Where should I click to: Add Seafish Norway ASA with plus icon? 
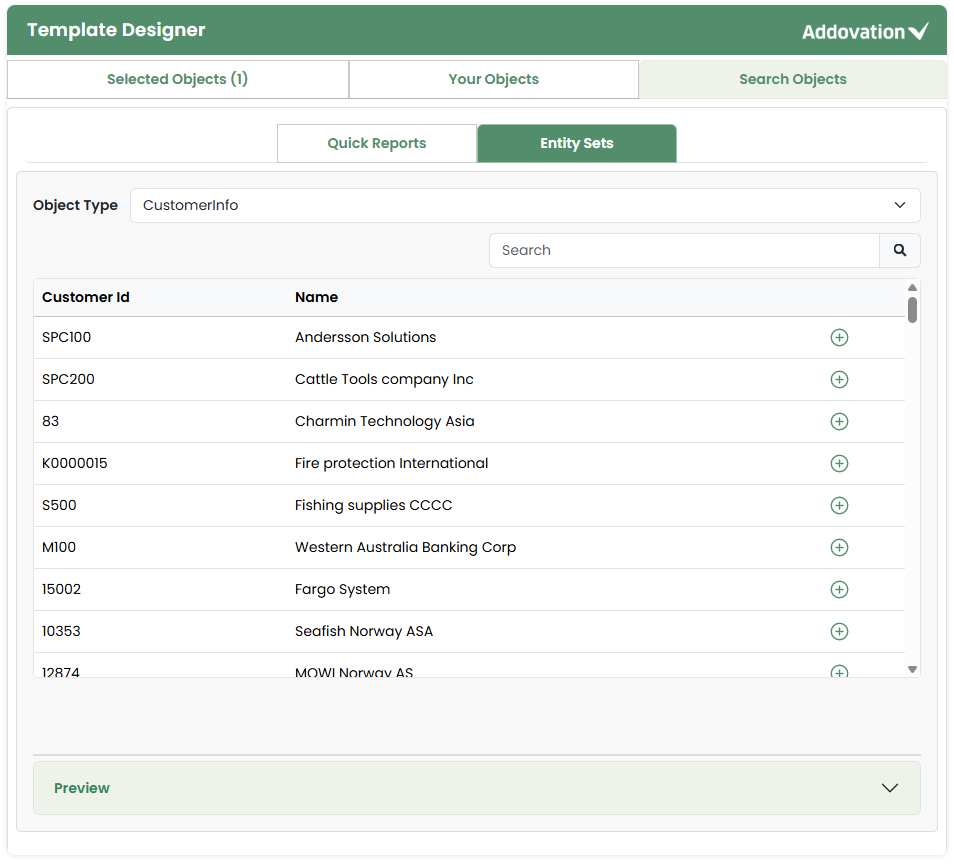pyautogui.click(x=839, y=632)
